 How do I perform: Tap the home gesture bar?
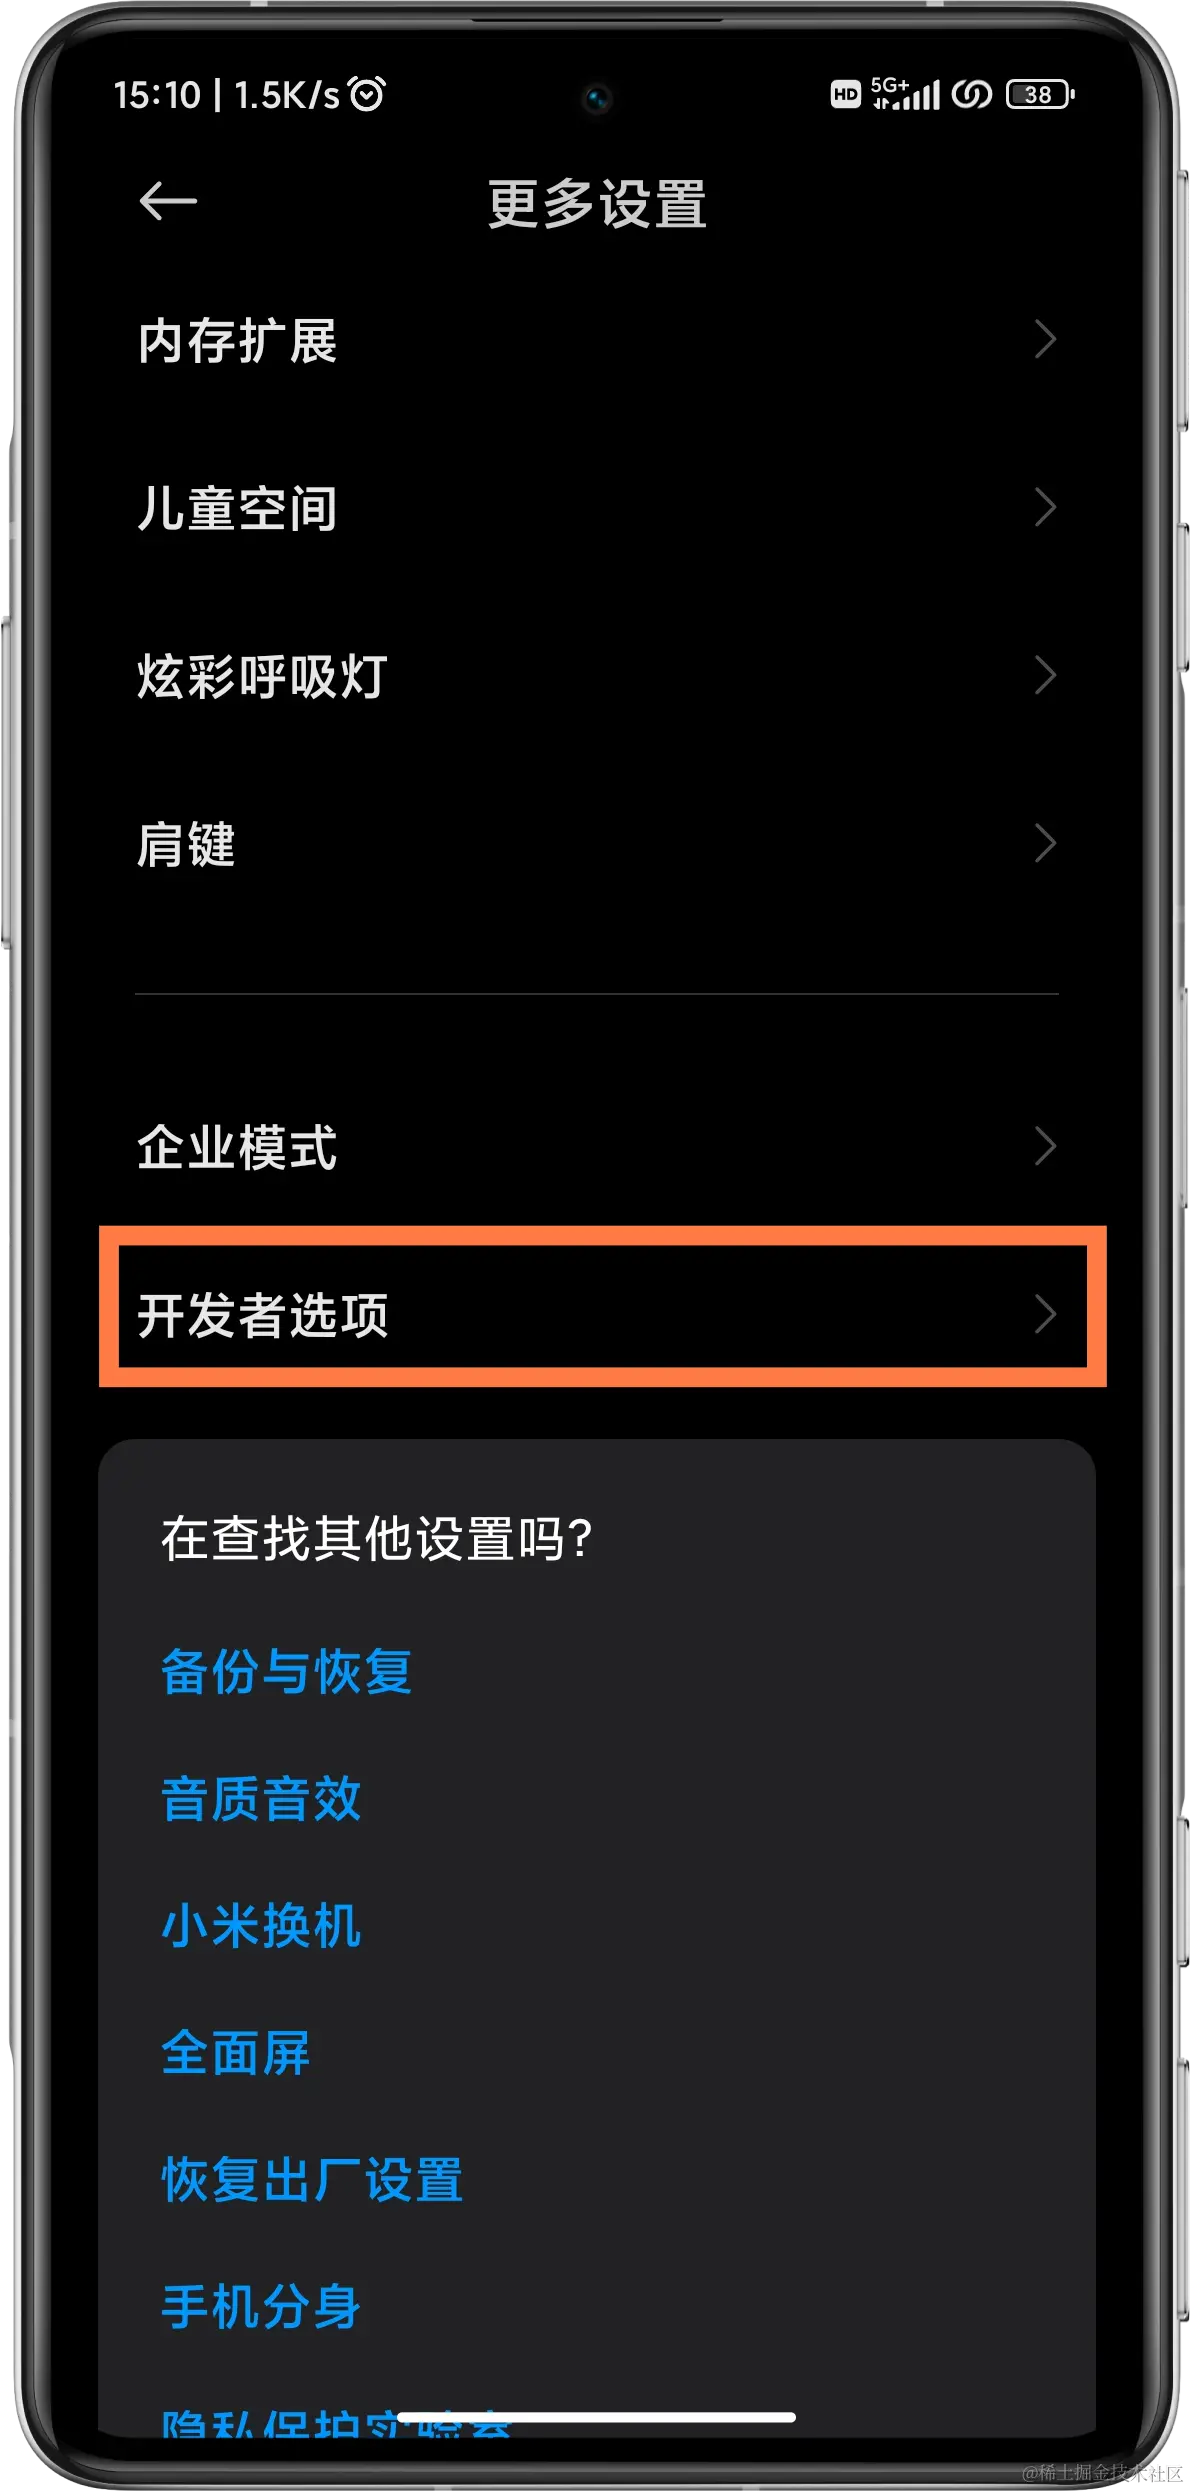click(x=596, y=2417)
